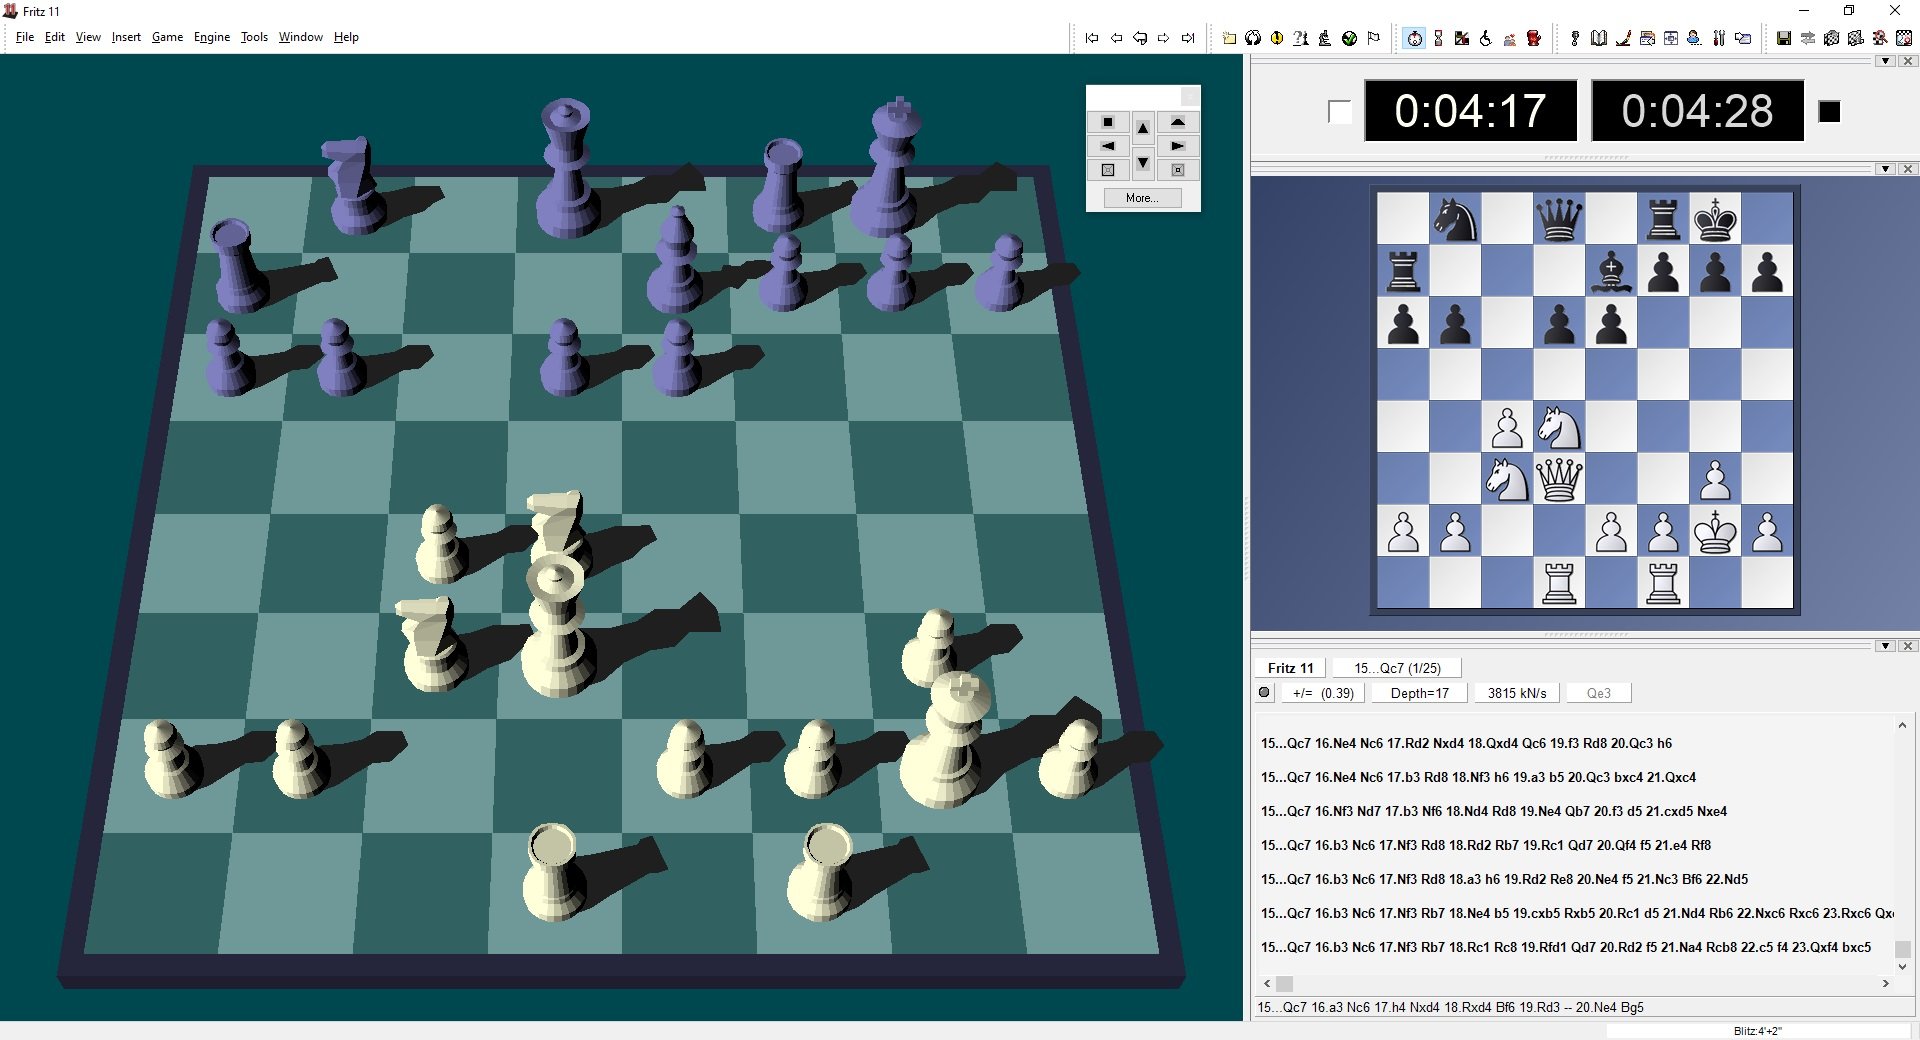Click the engine lines scroll down arrow
The width and height of the screenshot is (1920, 1040).
point(1902,967)
